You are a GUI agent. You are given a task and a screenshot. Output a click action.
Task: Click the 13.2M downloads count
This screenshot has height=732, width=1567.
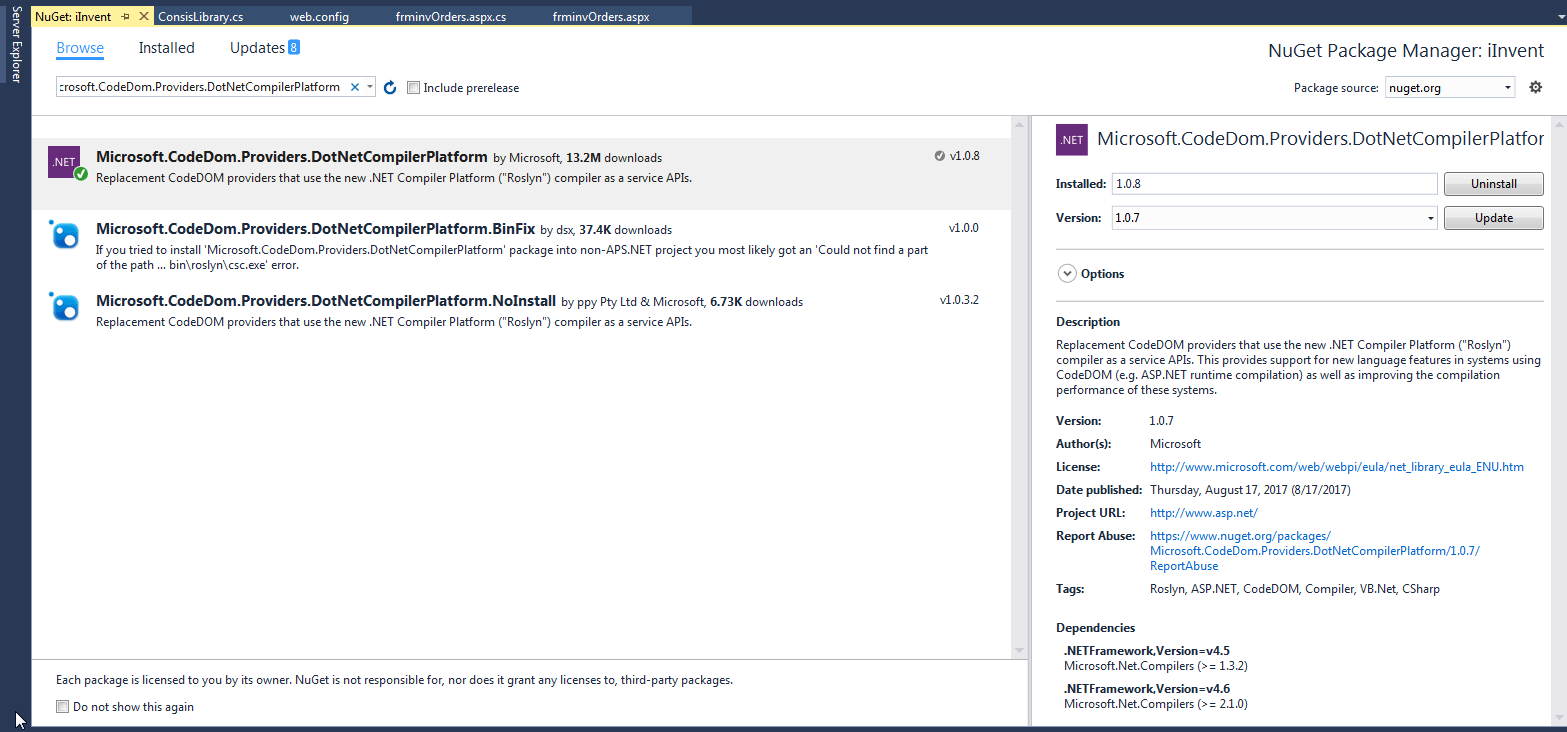tap(614, 158)
